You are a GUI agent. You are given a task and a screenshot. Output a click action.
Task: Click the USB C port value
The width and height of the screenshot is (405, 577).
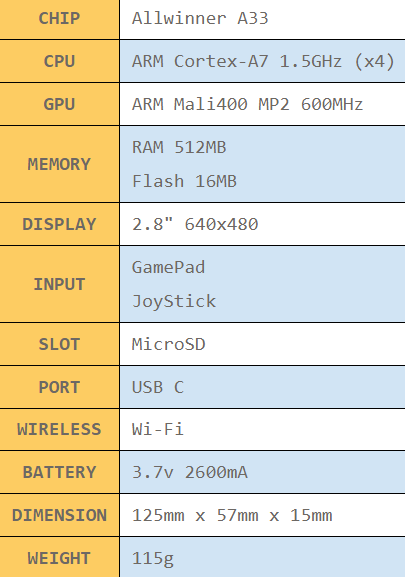tap(158, 387)
